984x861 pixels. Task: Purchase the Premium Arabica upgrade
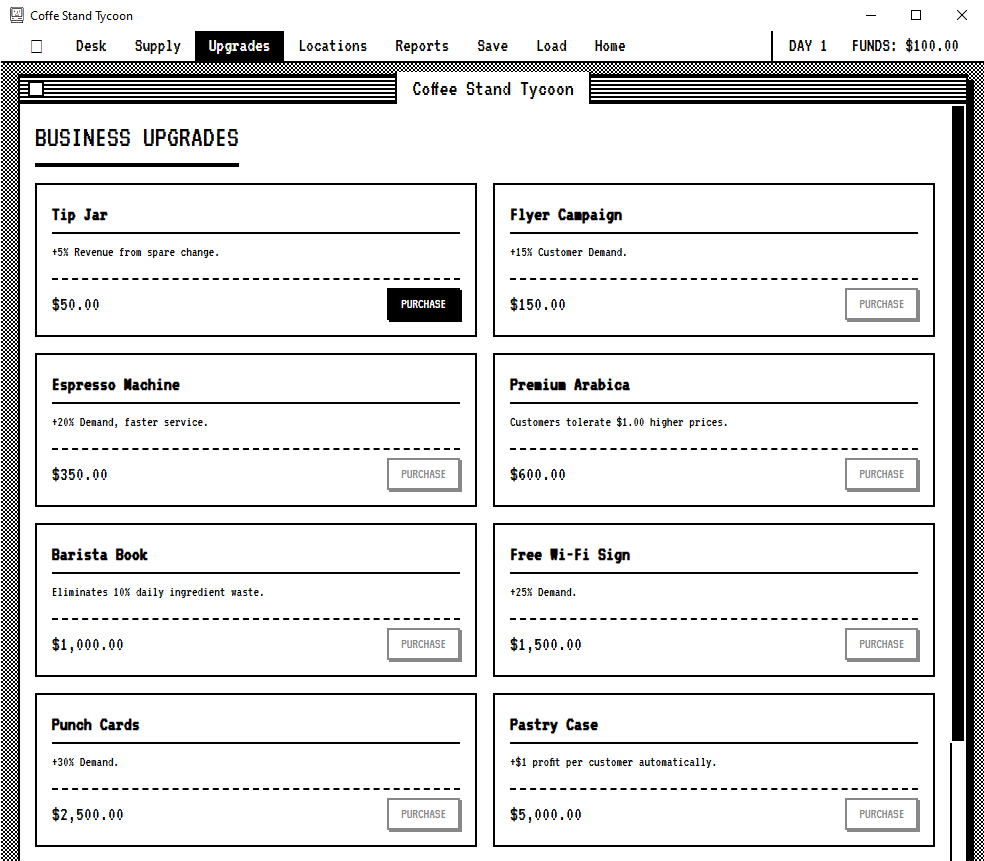click(882, 475)
